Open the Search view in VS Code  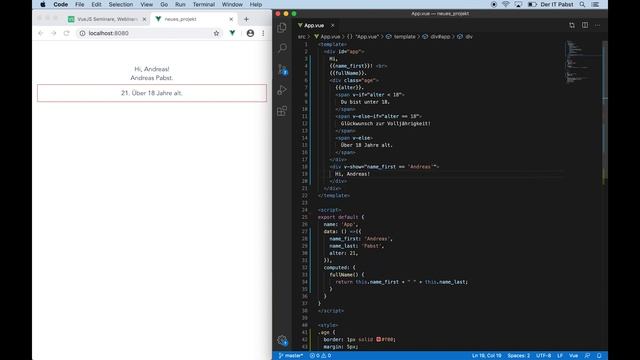[x=282, y=48]
